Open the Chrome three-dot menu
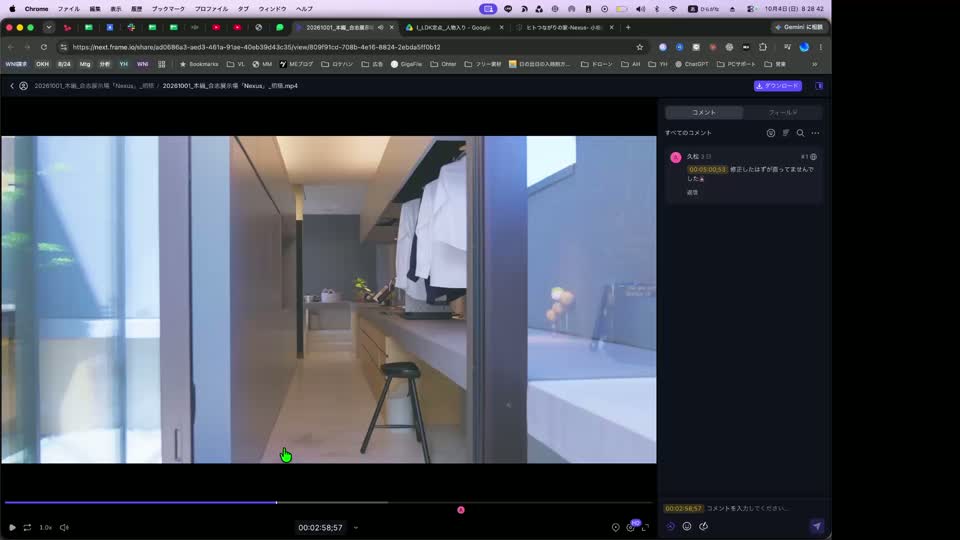This screenshot has height=540, width=960. (x=821, y=47)
